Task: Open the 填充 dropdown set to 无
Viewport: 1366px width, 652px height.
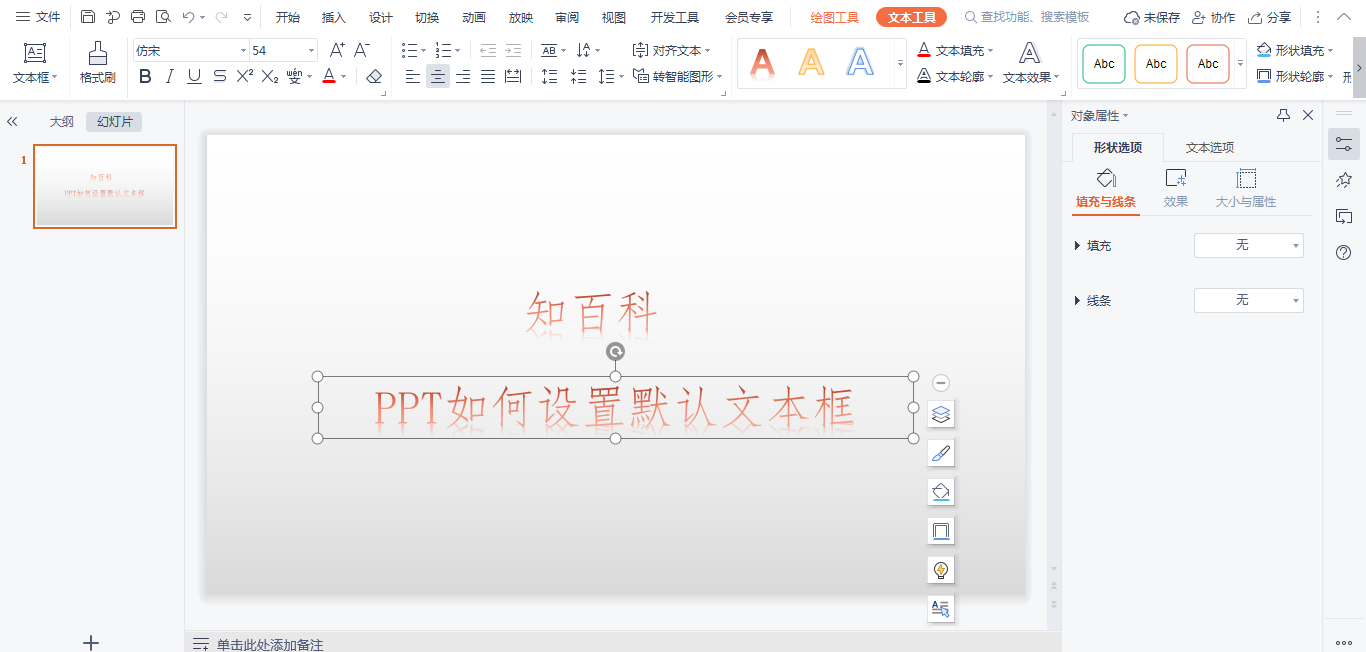Action: (x=1248, y=245)
